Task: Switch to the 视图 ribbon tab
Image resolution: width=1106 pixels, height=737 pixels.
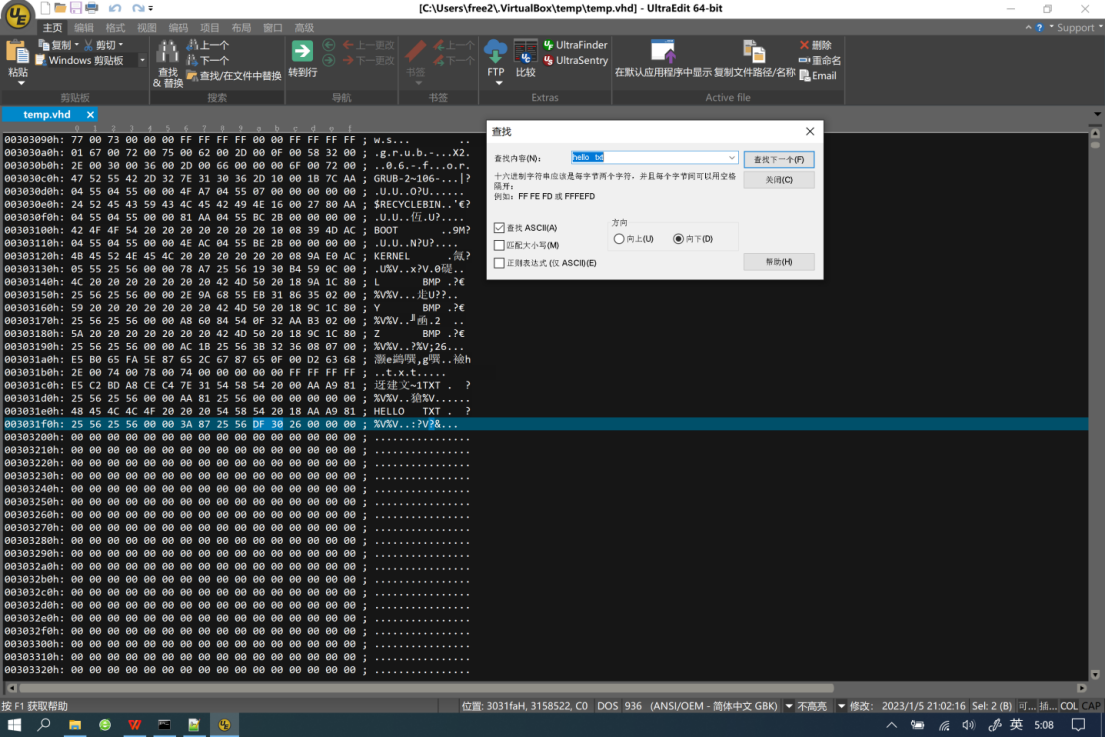Action: 147,28
